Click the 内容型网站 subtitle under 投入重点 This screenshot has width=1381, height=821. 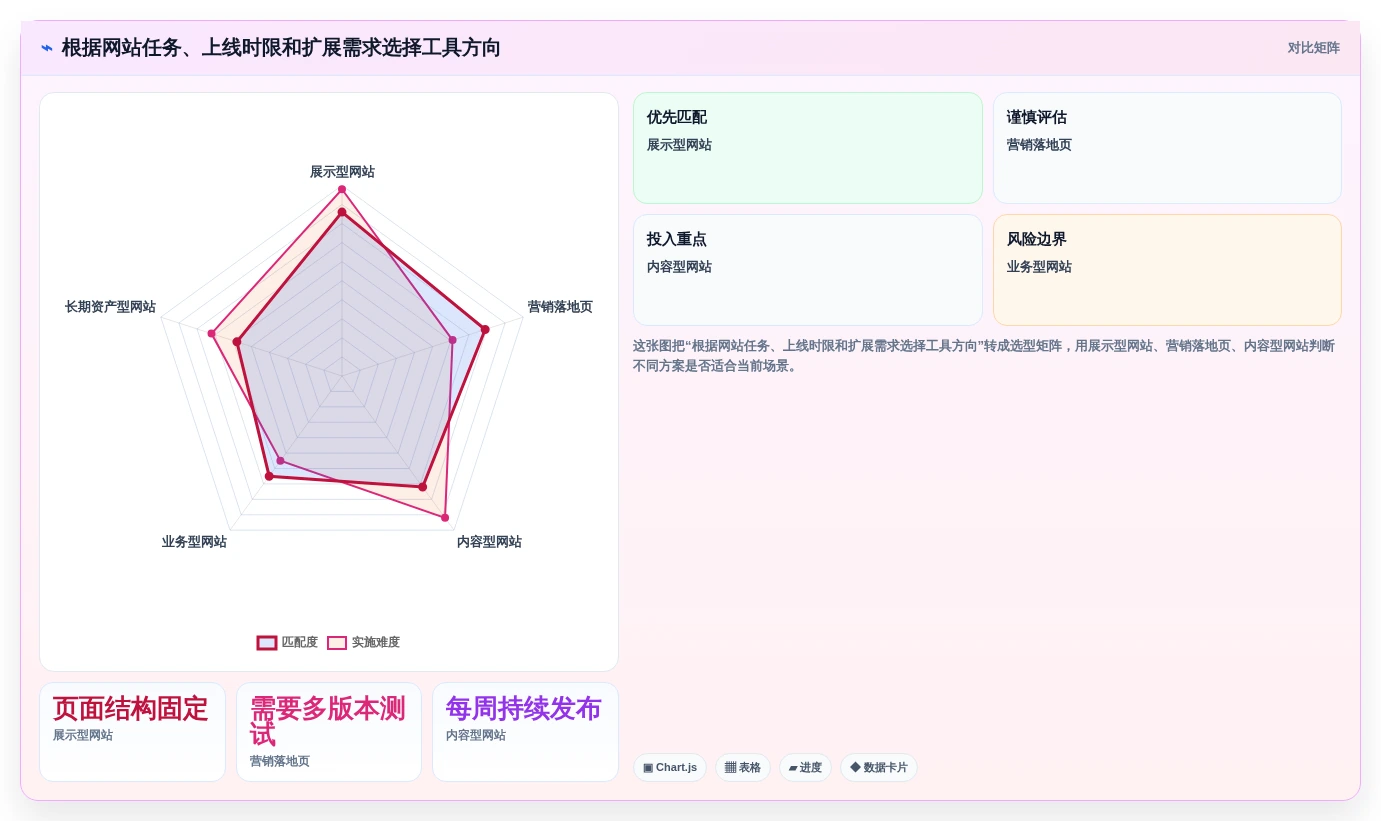(x=679, y=267)
